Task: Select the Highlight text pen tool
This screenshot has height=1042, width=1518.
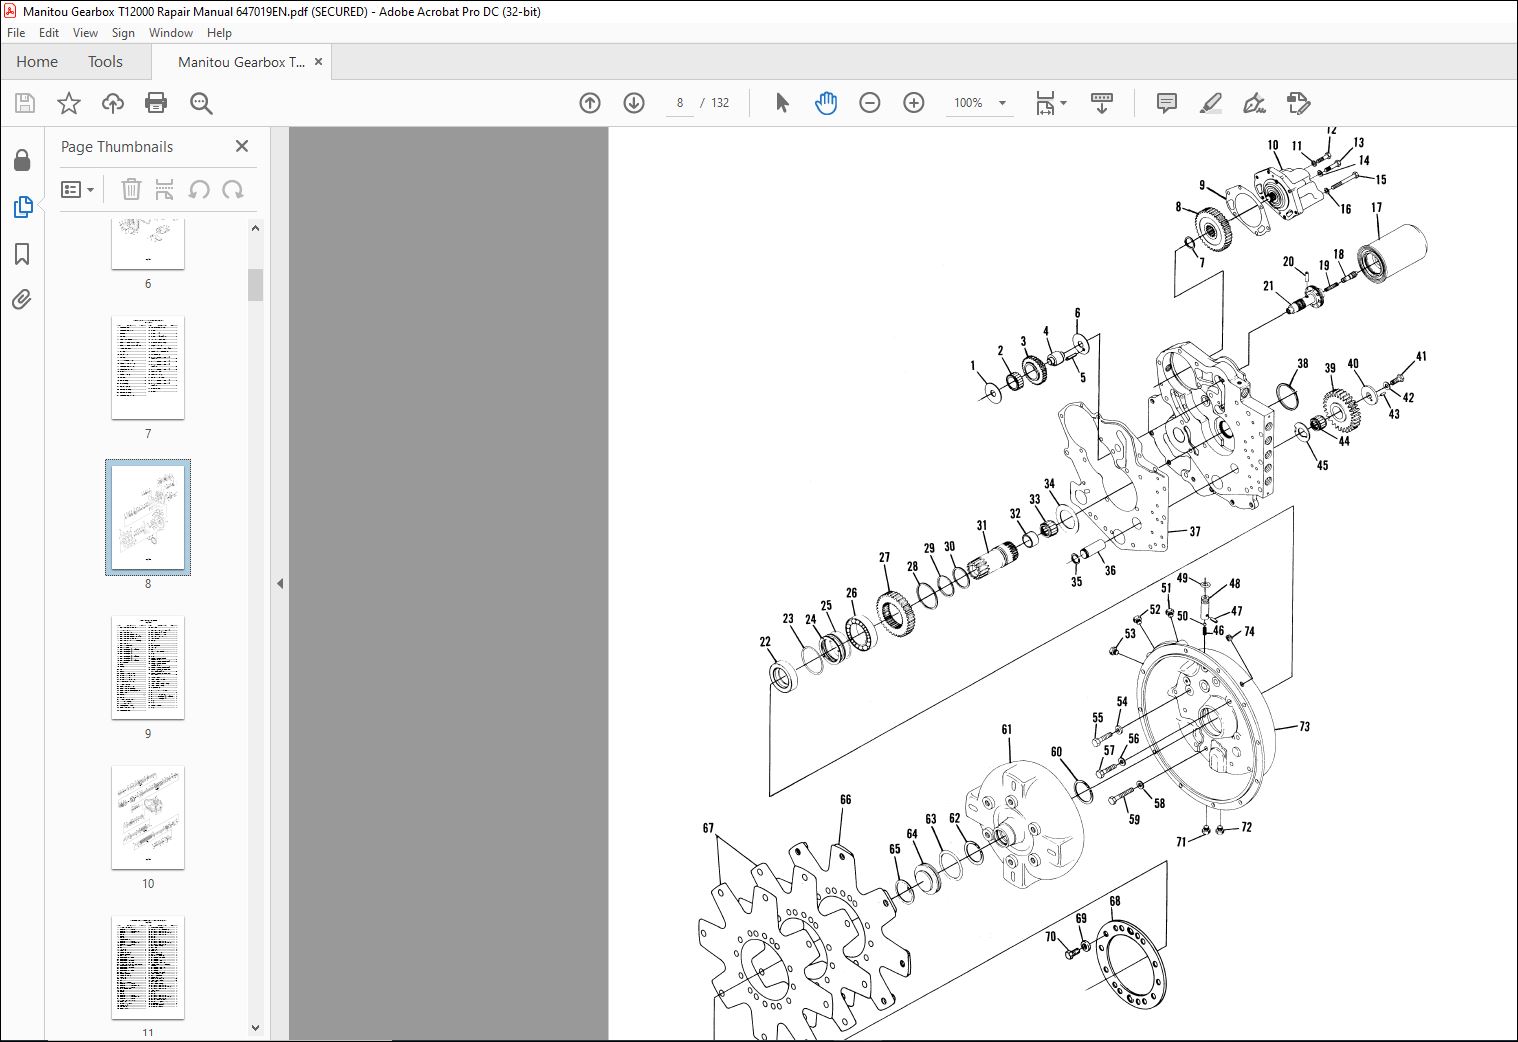Action: pos(1210,103)
